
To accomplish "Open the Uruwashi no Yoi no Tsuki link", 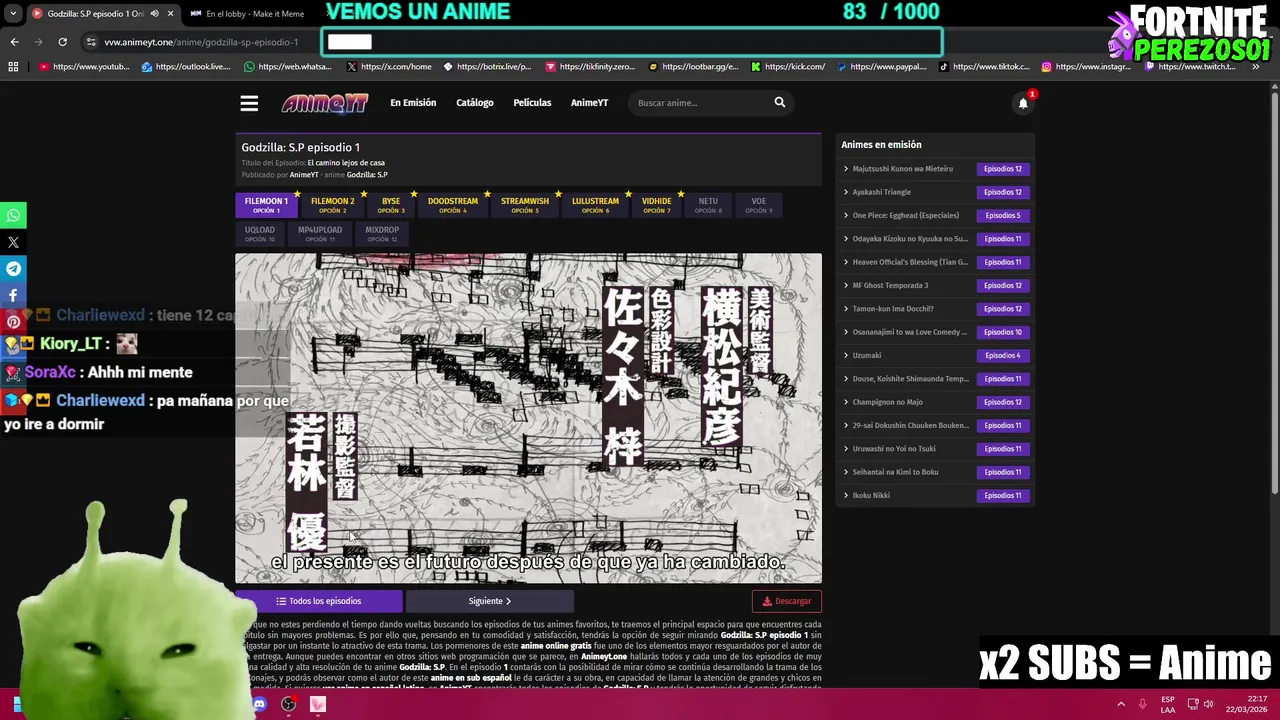I will [x=894, y=449].
